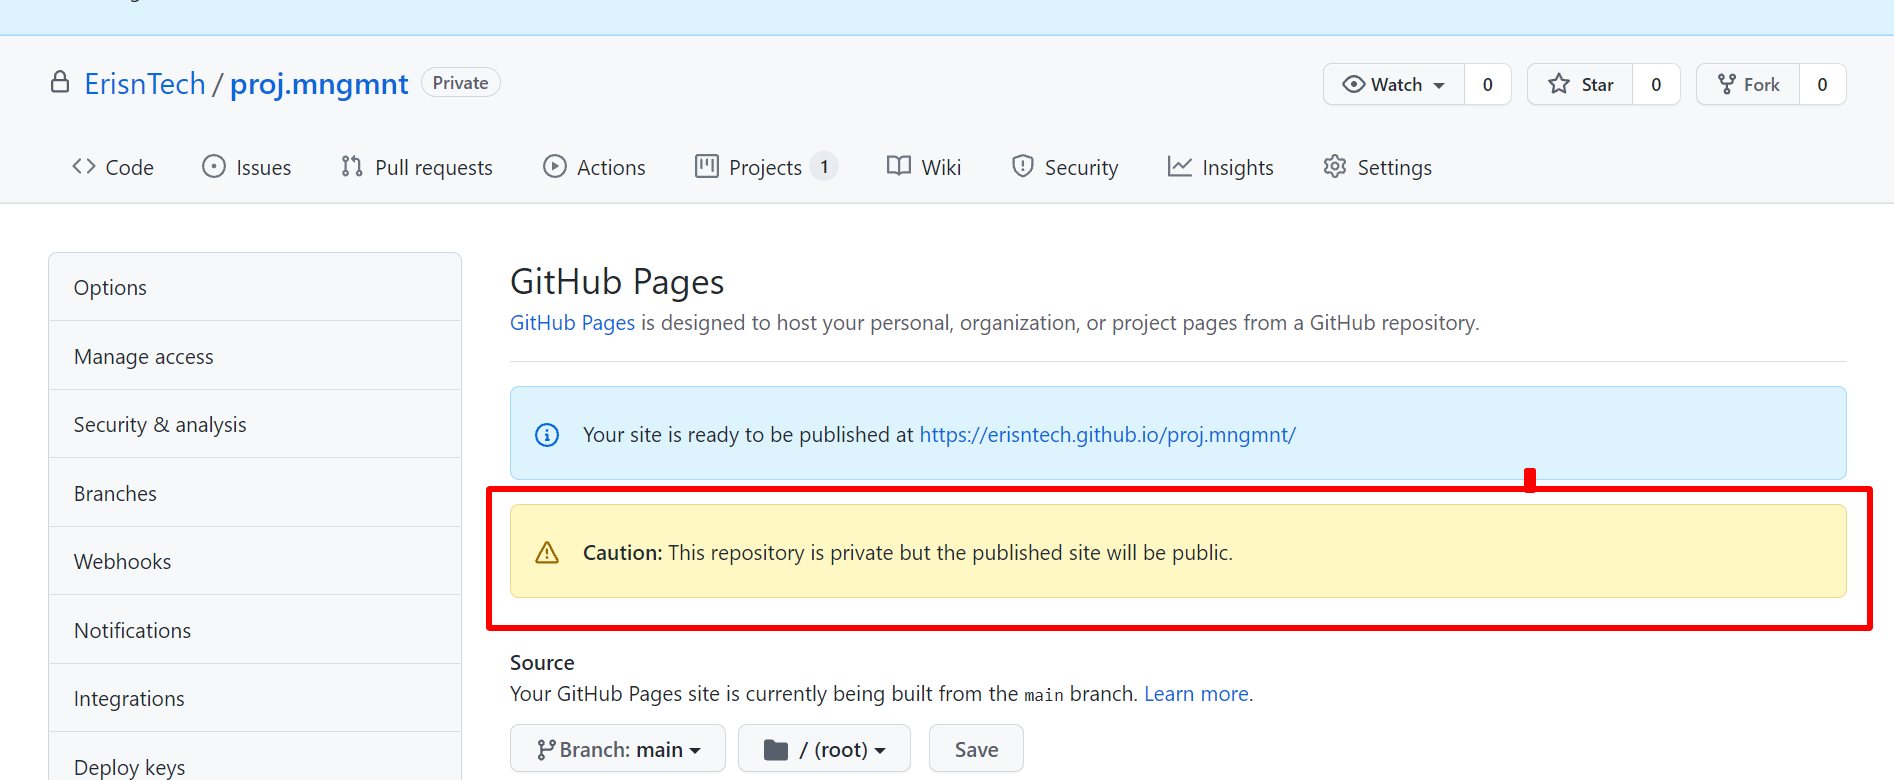The image size is (1894, 780).
Task: Click the Wiki book icon
Action: (899, 166)
